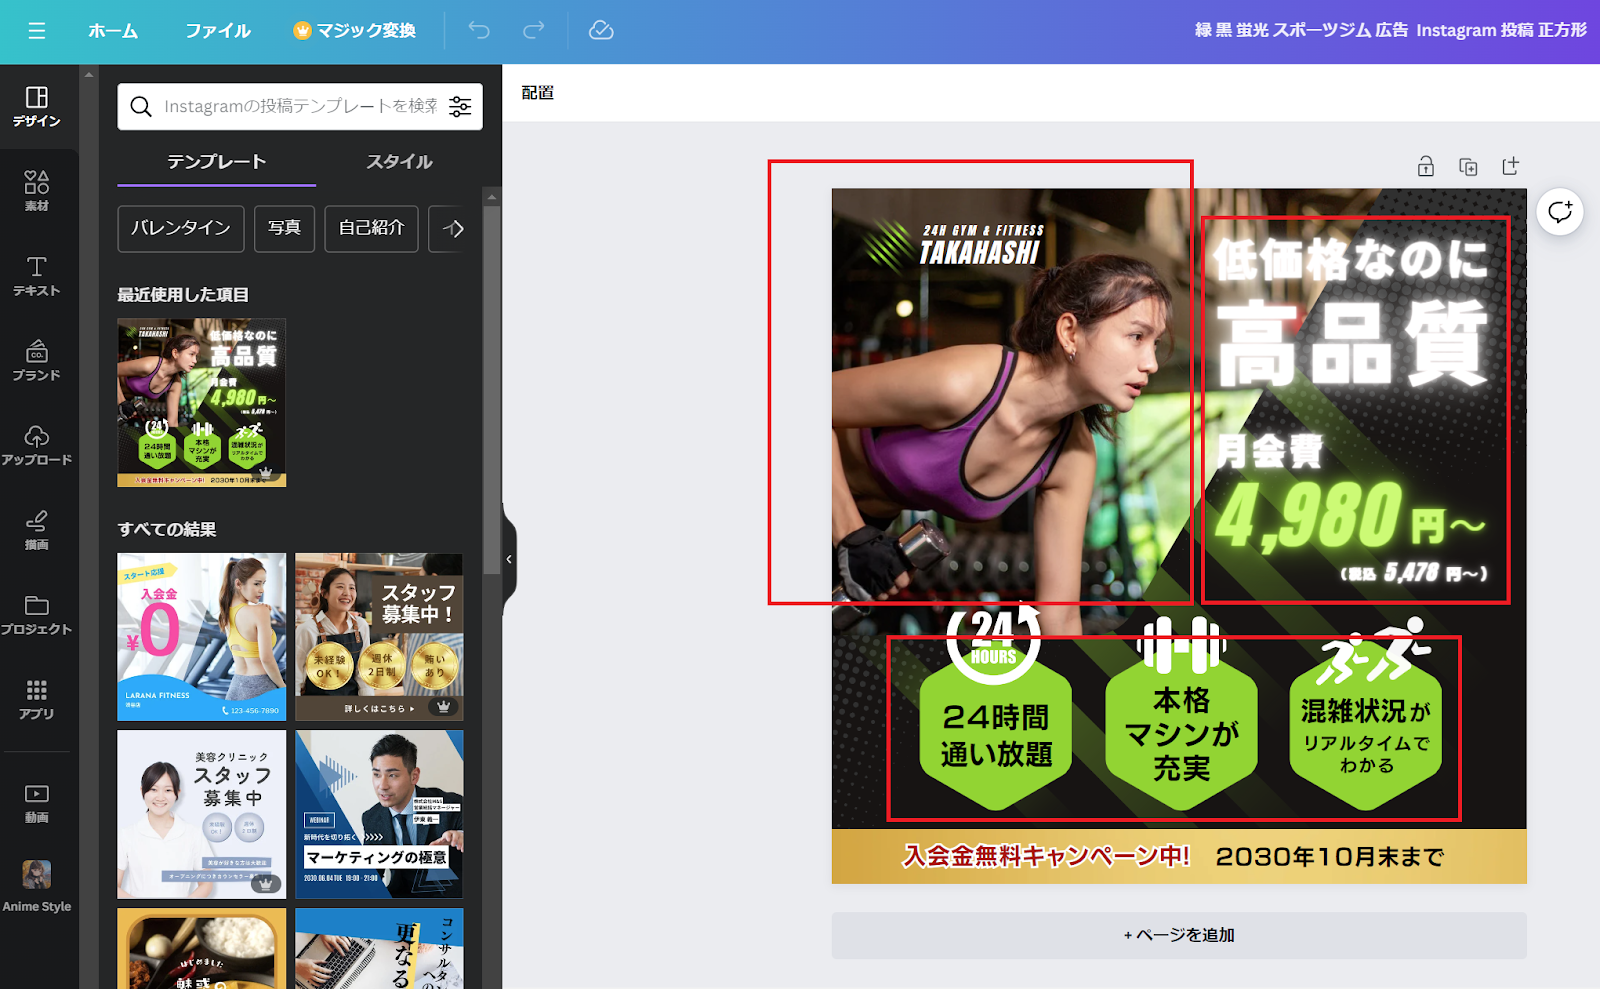Screen dimensions: 1600x989
Task: Lock the page with padlock icon
Action: [x=1426, y=167]
